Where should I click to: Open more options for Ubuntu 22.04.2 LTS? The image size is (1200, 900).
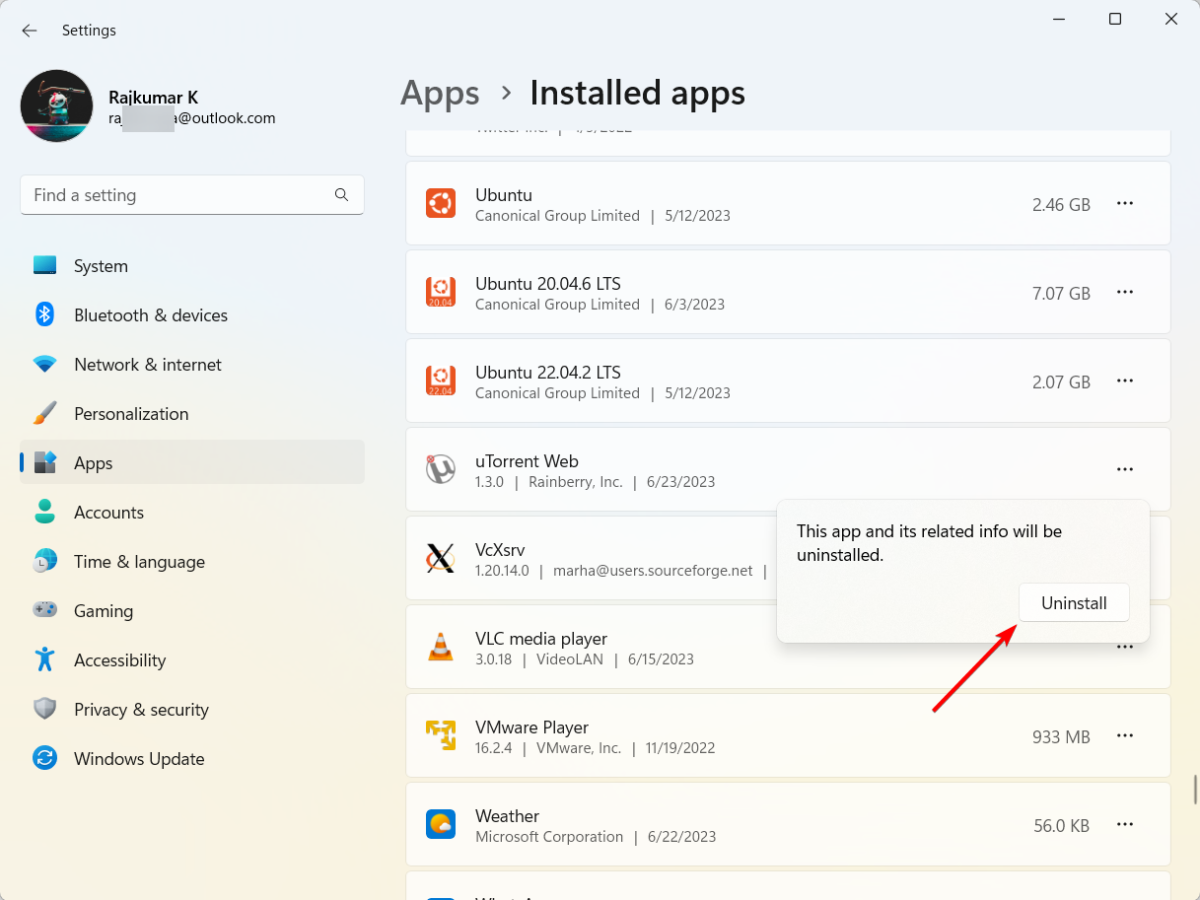[x=1125, y=380]
